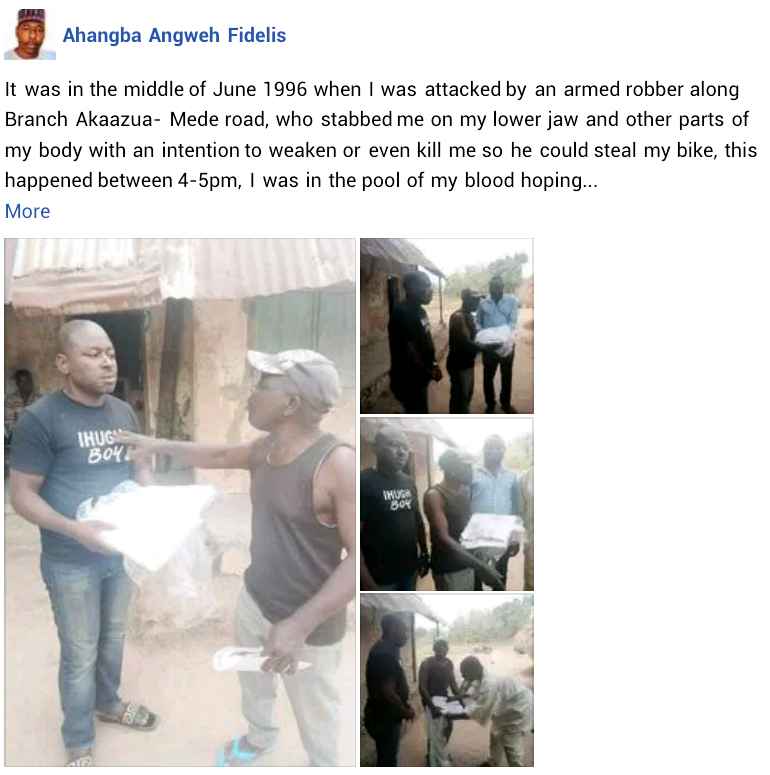The image size is (770, 775).
Task: Click the truncated line ending in blood hoping...
Action: click(301, 181)
